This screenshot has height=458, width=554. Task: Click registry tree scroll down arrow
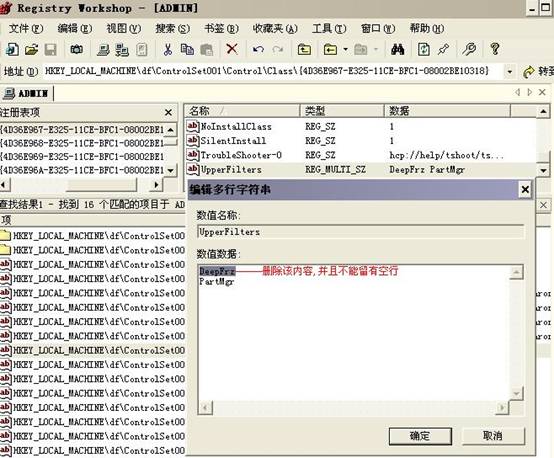point(171,170)
